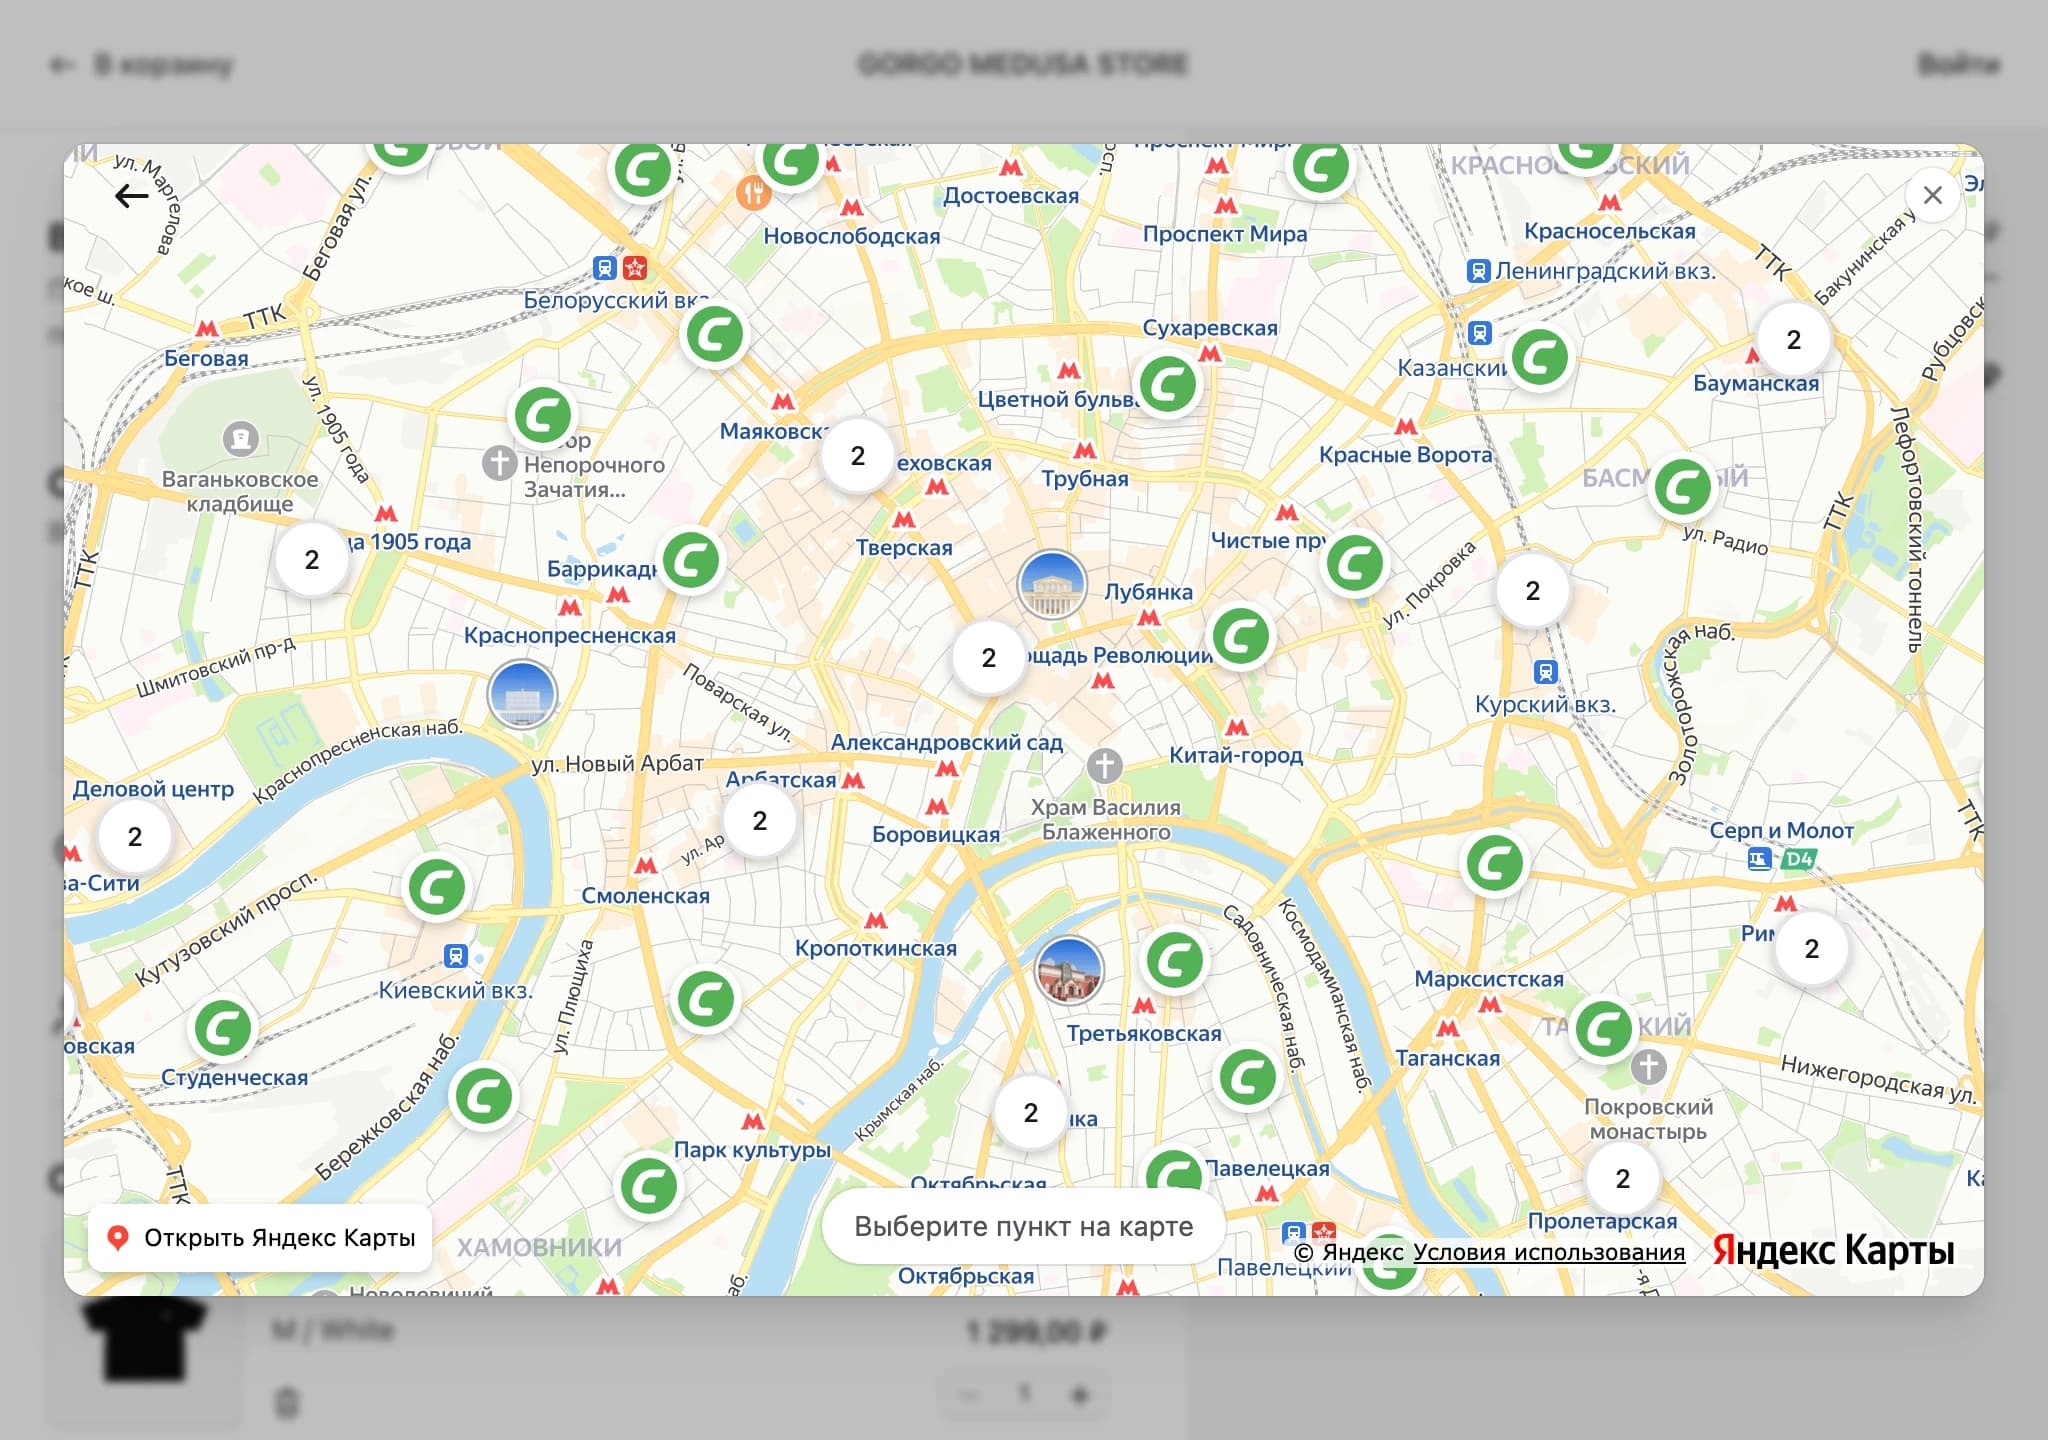Open the cluster of 2 above Курский вокзал
Image resolution: width=2048 pixels, height=1440 pixels.
[1533, 591]
